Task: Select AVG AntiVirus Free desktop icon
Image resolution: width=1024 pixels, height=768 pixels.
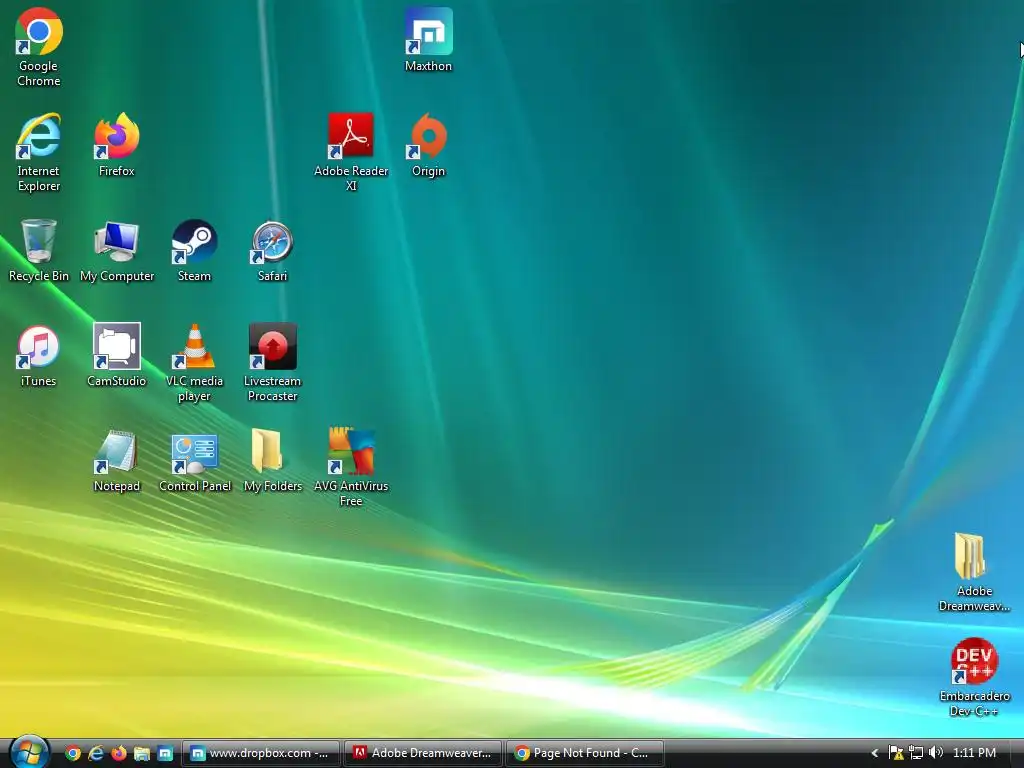Action: click(351, 468)
